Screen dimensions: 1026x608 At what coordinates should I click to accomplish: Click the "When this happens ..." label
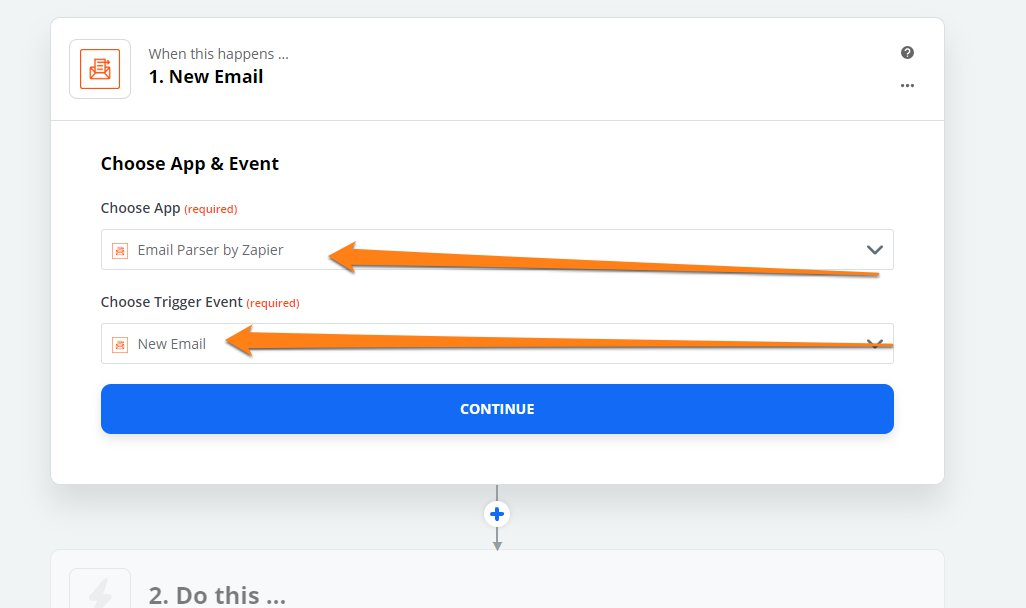coord(218,54)
